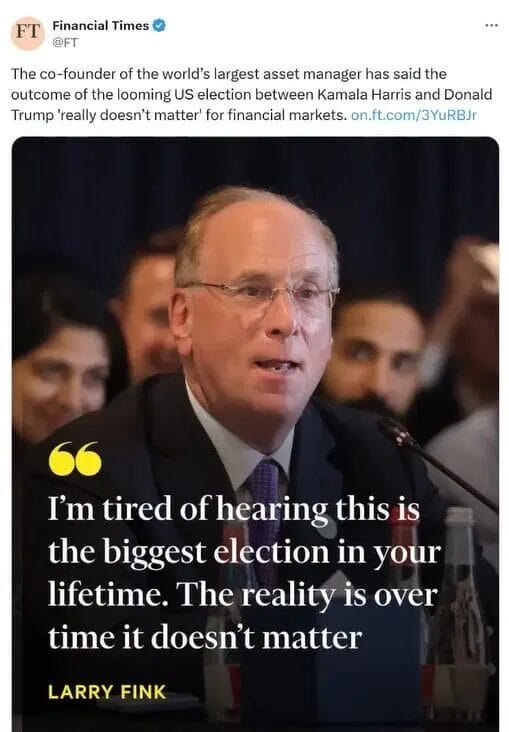Viewport: 509px width, 732px height.
Task: Open the three-dot more options menu
Action: [491, 25]
